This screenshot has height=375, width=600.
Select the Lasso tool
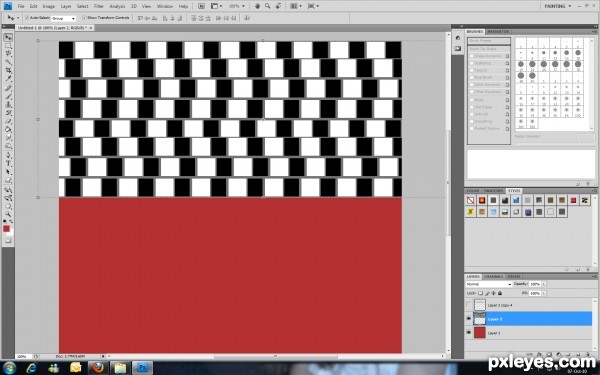point(8,54)
